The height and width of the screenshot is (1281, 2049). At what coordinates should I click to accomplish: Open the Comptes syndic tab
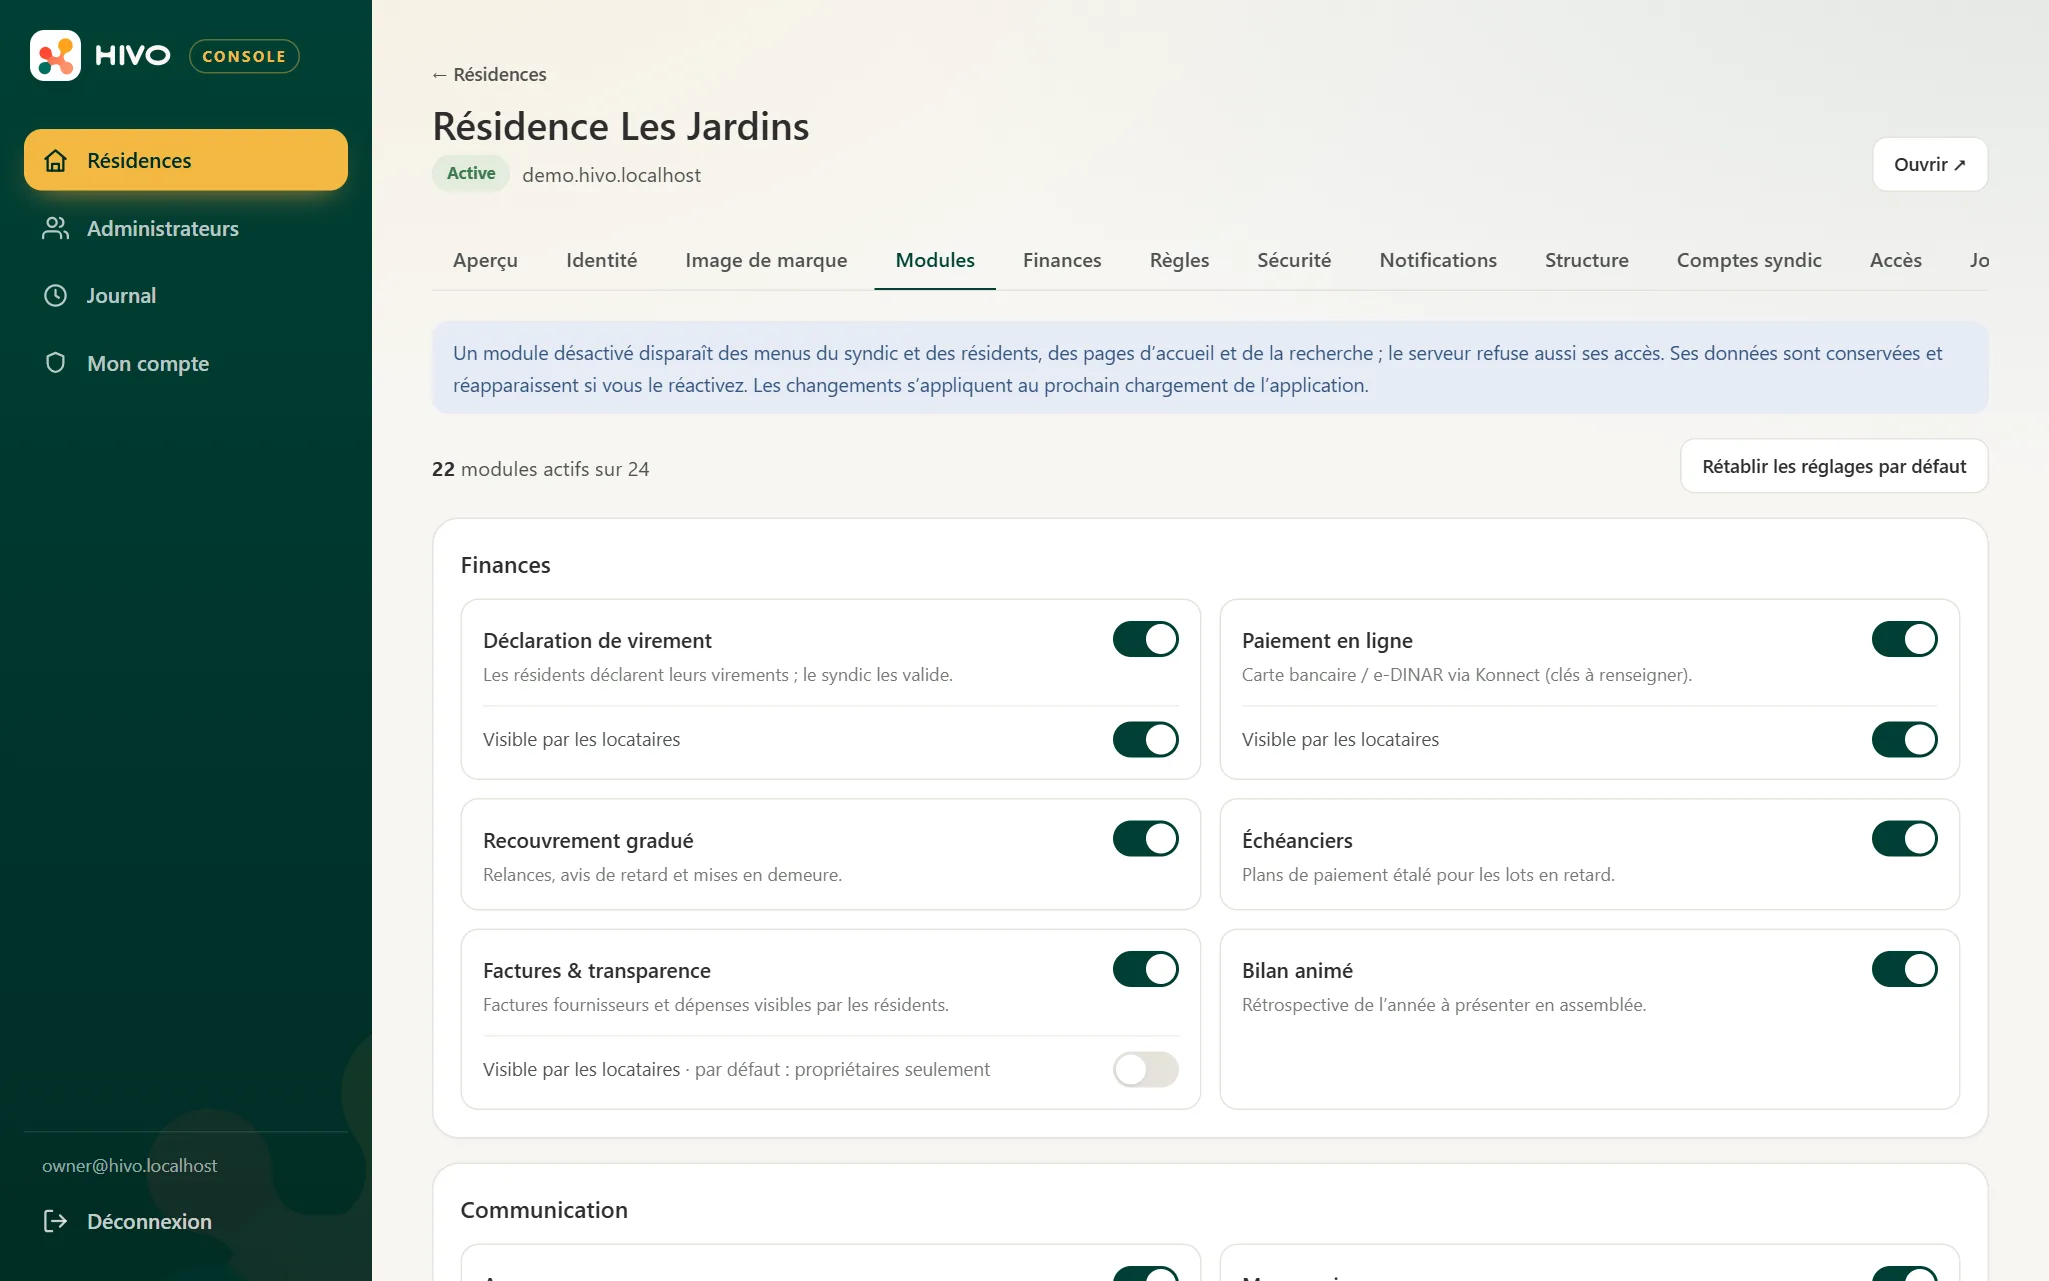[x=1749, y=260]
